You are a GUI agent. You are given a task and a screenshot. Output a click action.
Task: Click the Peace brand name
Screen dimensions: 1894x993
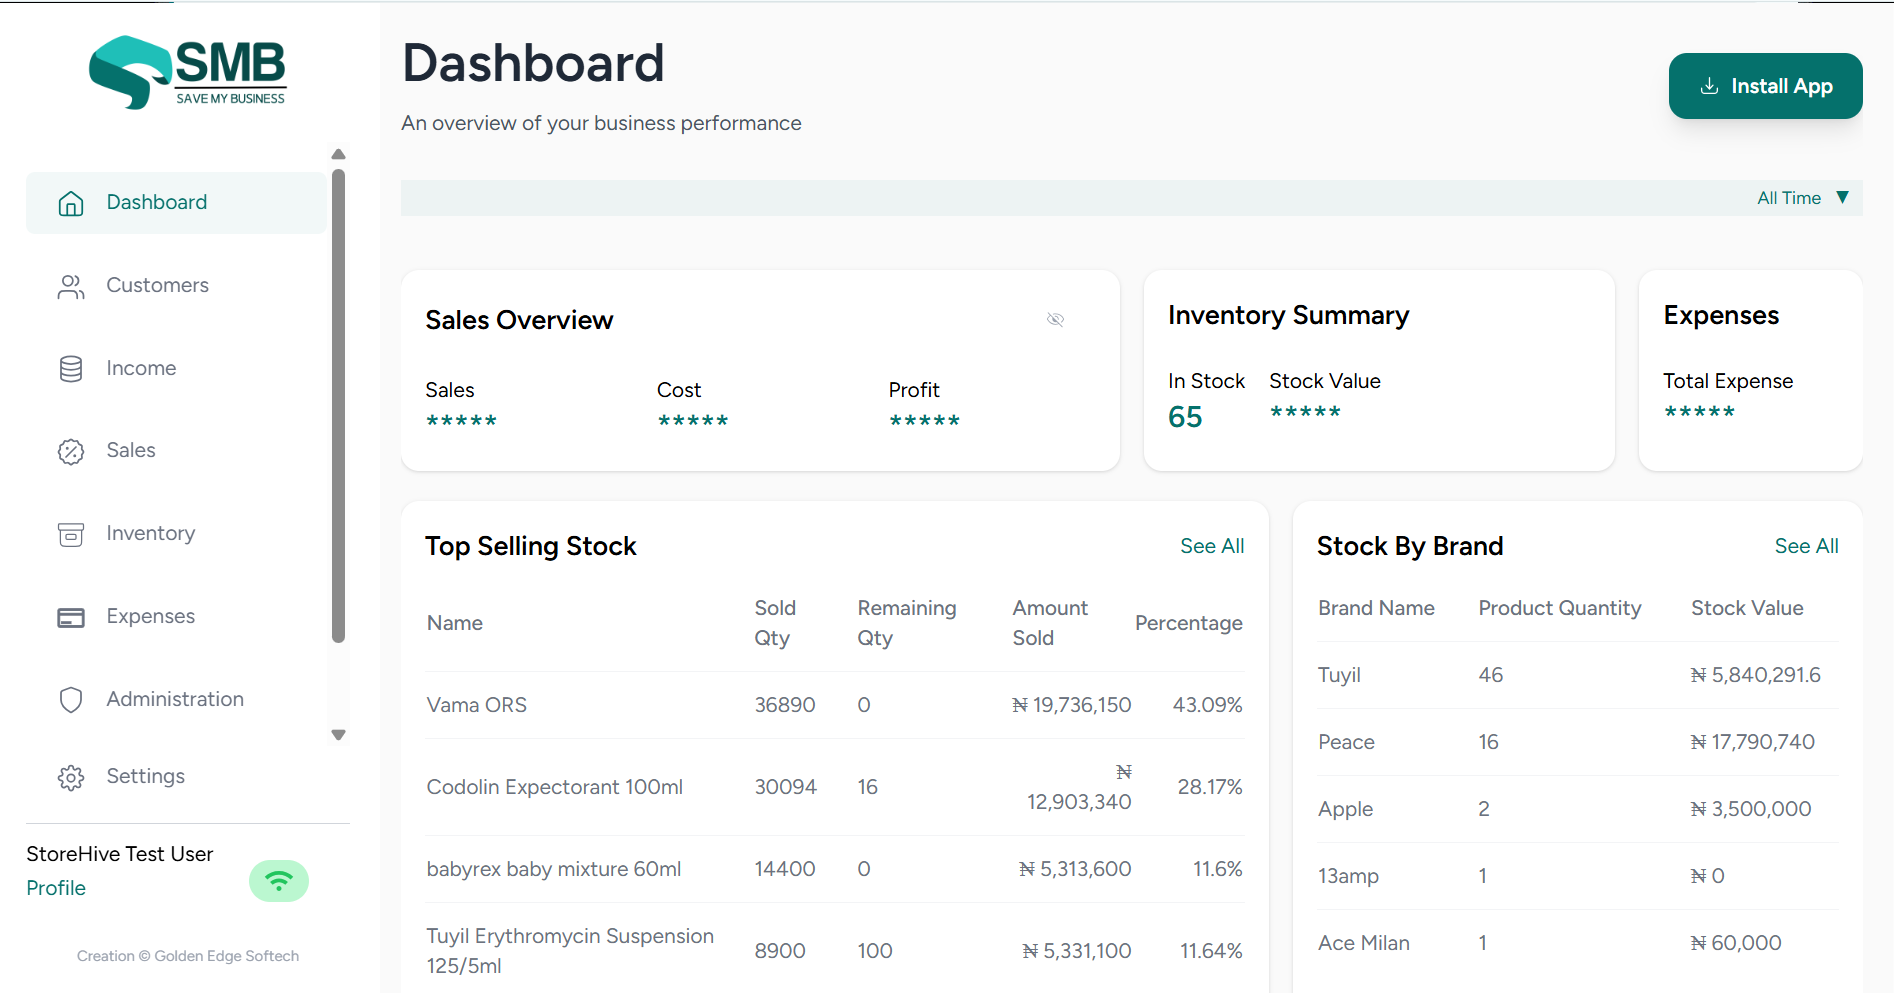1346,742
